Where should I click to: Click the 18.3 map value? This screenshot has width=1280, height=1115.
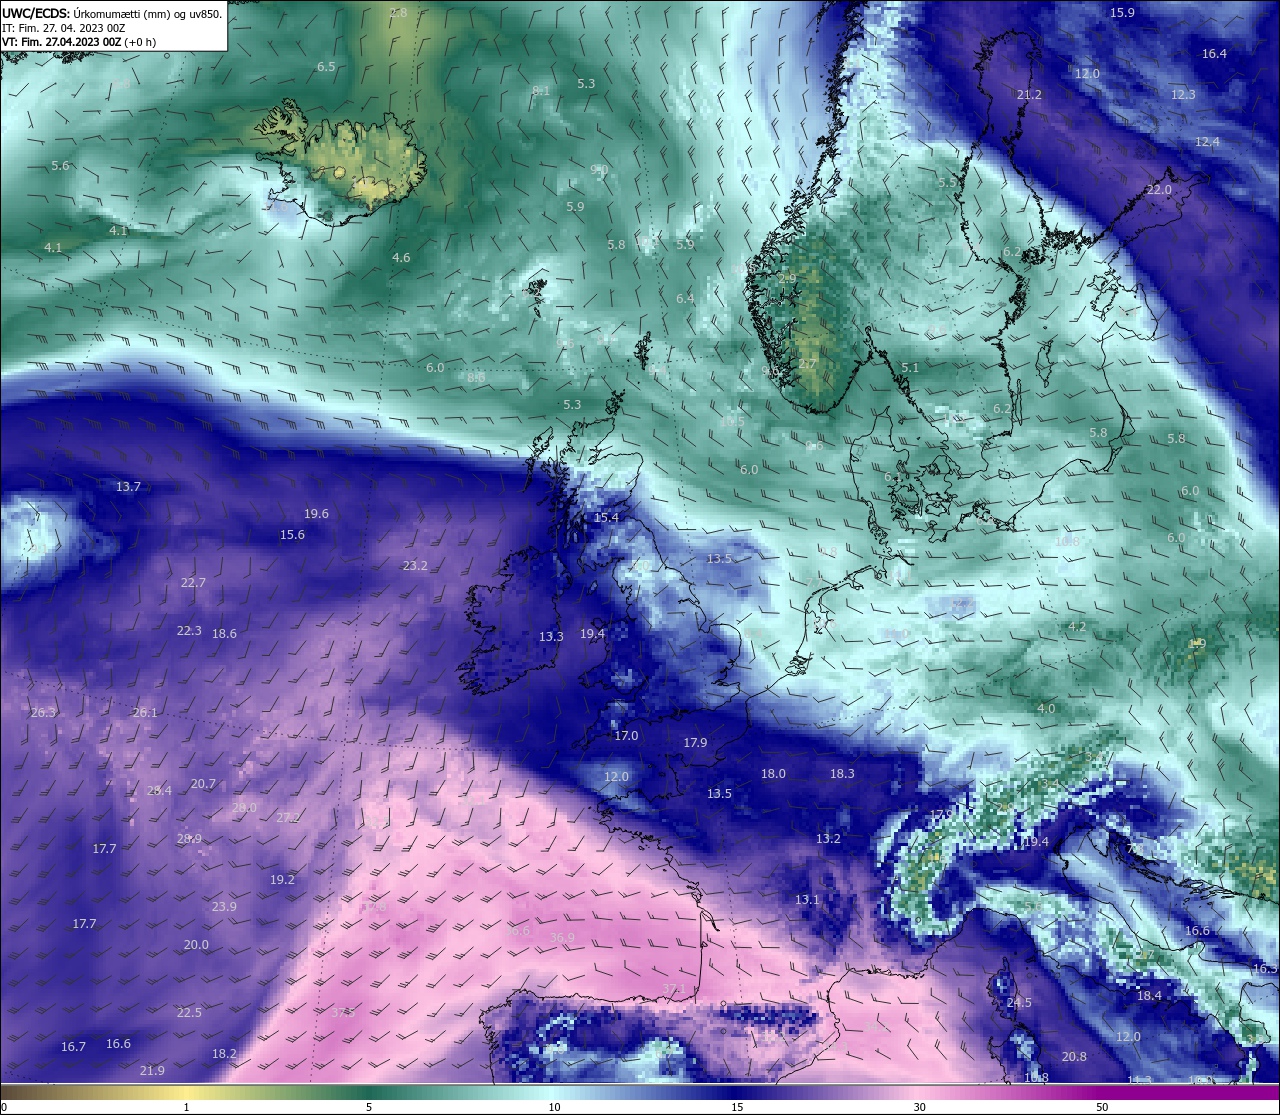tap(842, 774)
